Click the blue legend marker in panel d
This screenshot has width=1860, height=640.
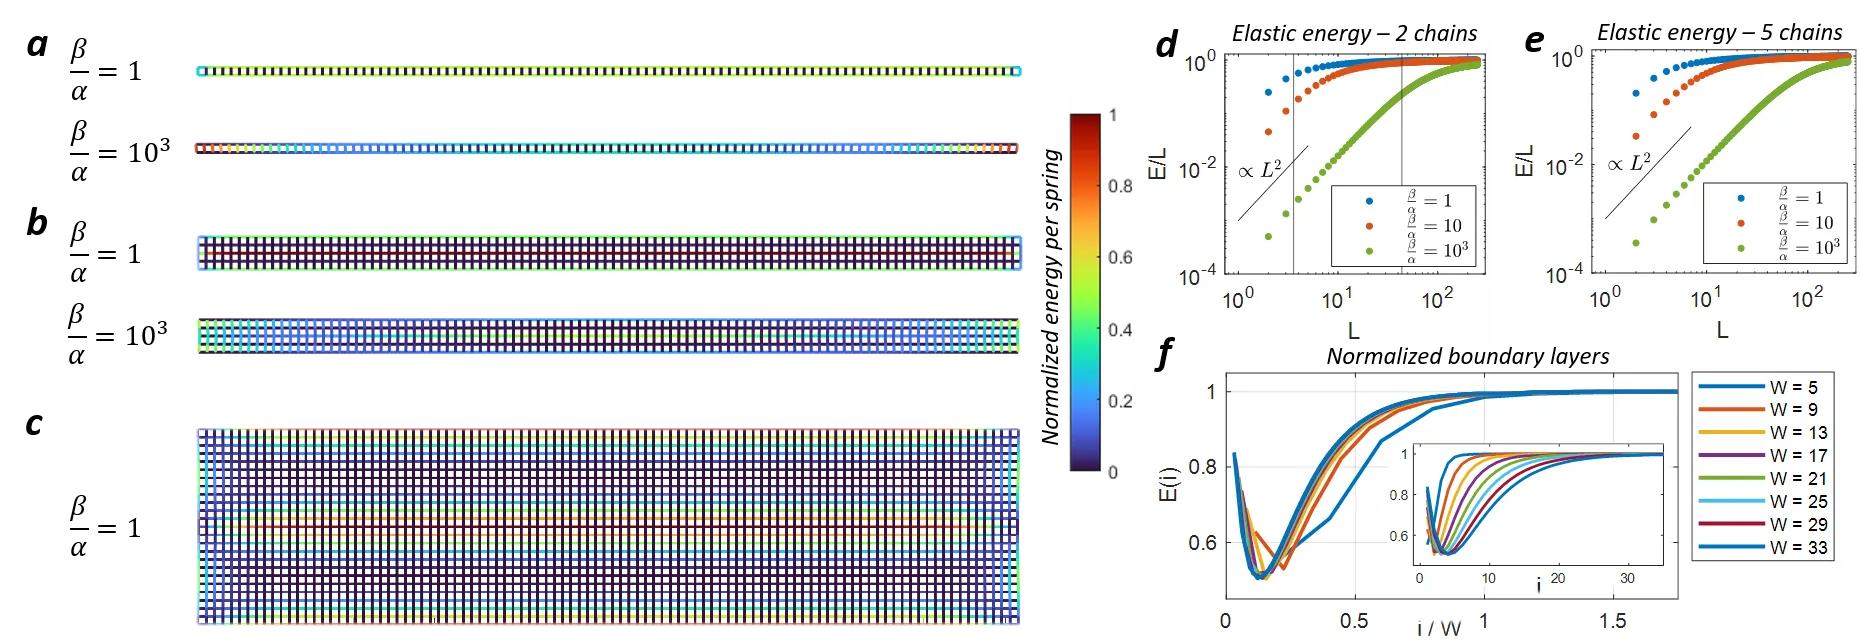(1369, 201)
